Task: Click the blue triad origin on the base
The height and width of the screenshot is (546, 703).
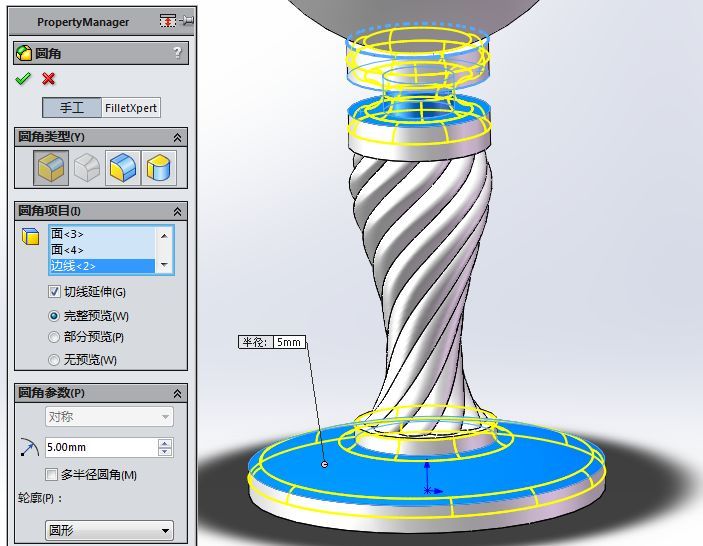Action: click(427, 490)
